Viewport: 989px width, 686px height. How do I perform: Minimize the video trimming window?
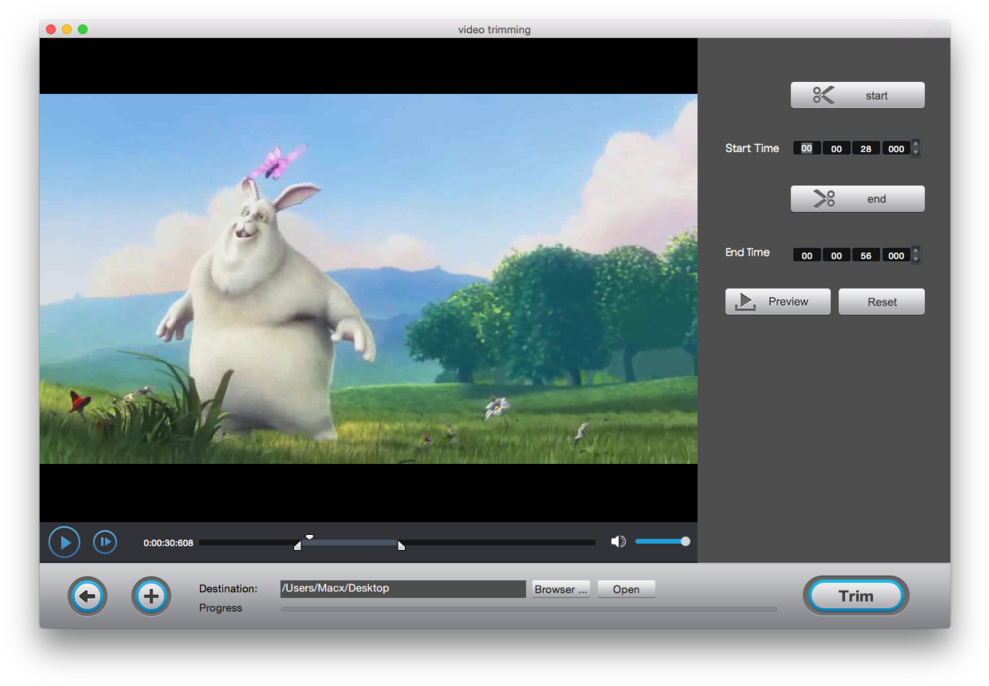(x=67, y=29)
